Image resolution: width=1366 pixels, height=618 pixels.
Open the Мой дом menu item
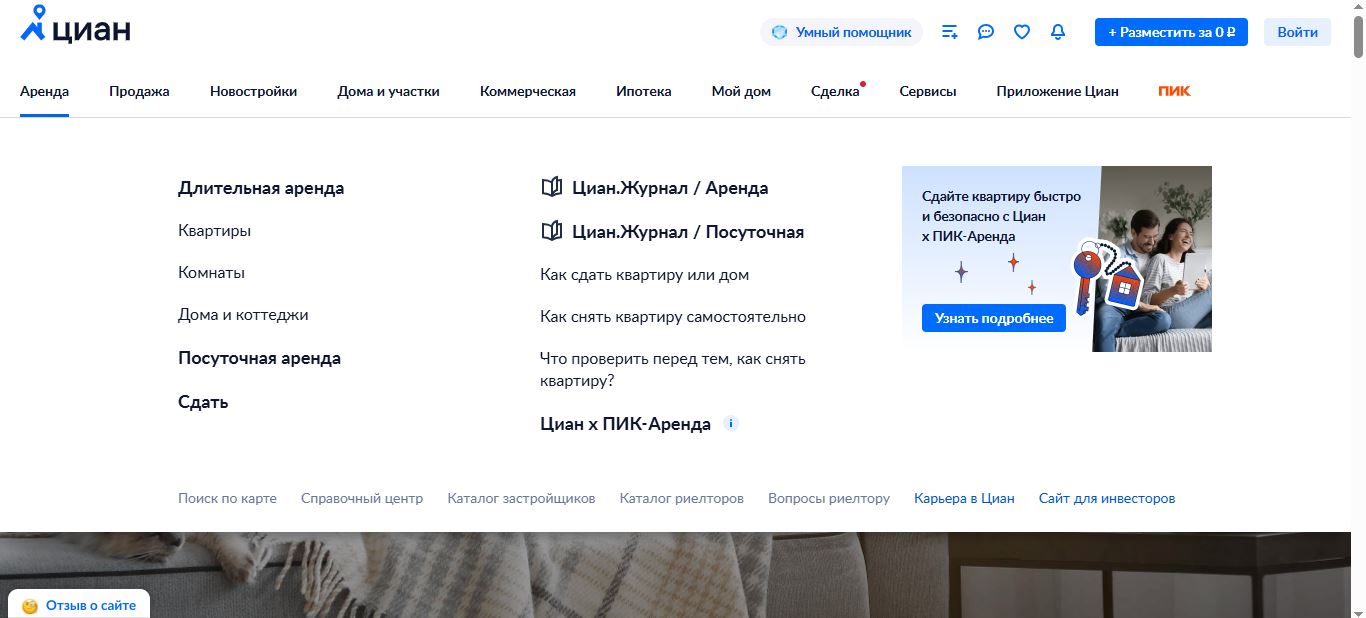tap(741, 91)
